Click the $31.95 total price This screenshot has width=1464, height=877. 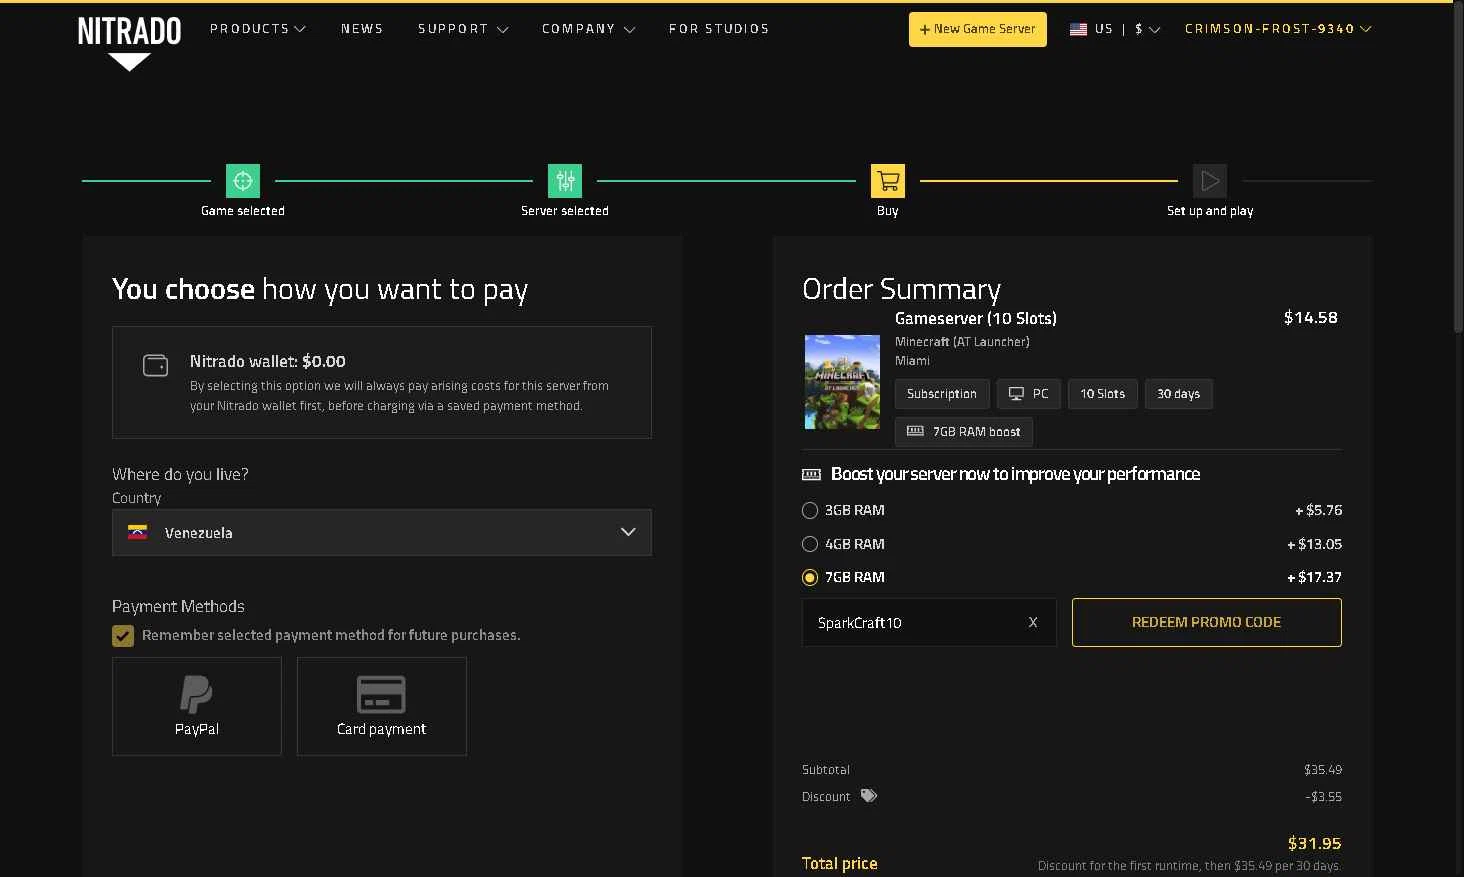coord(1314,843)
